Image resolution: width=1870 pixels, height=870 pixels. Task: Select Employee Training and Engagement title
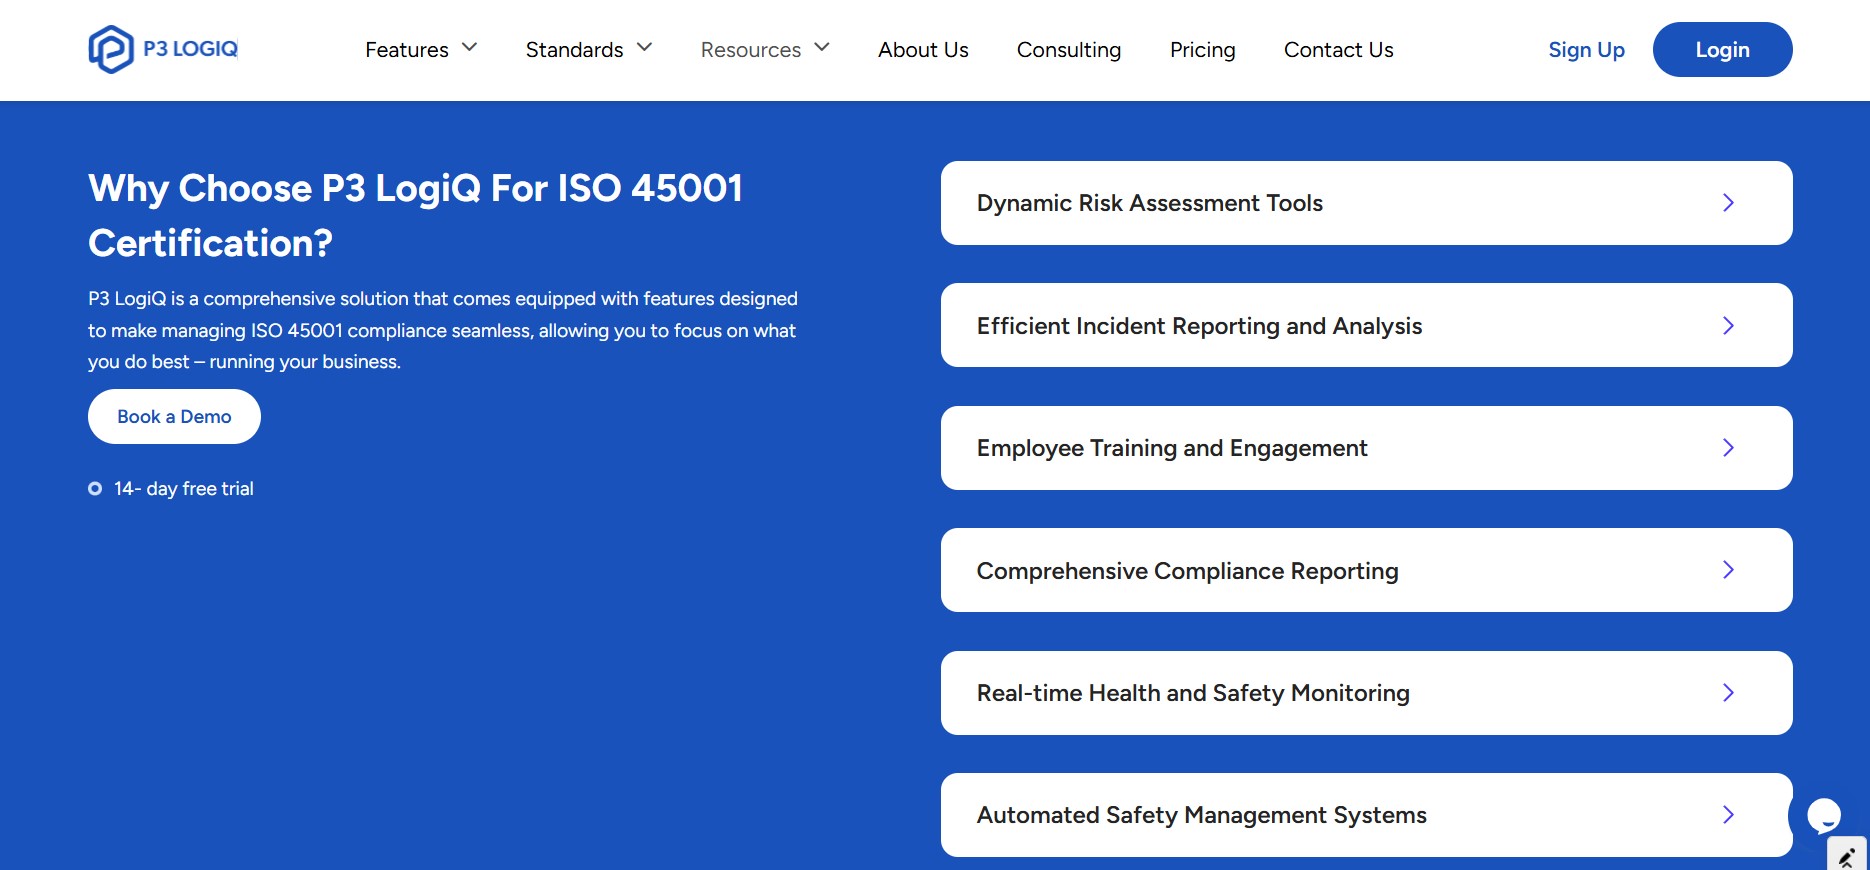click(x=1172, y=448)
